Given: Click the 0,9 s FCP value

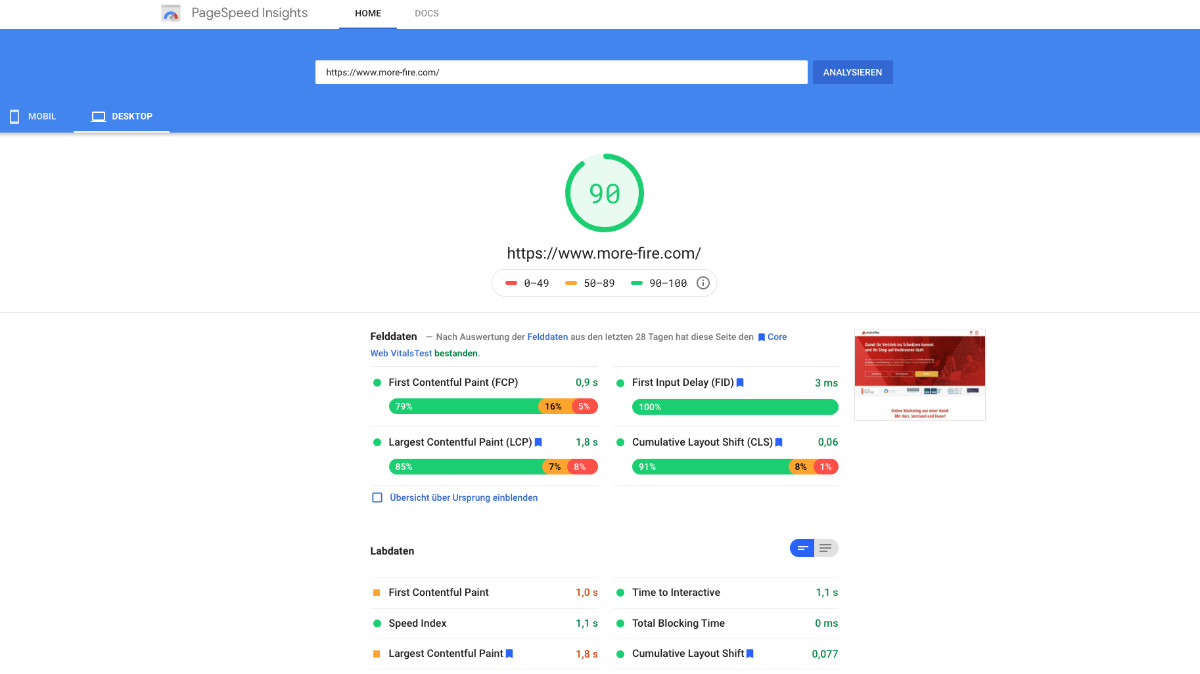Looking at the screenshot, I should [586, 382].
